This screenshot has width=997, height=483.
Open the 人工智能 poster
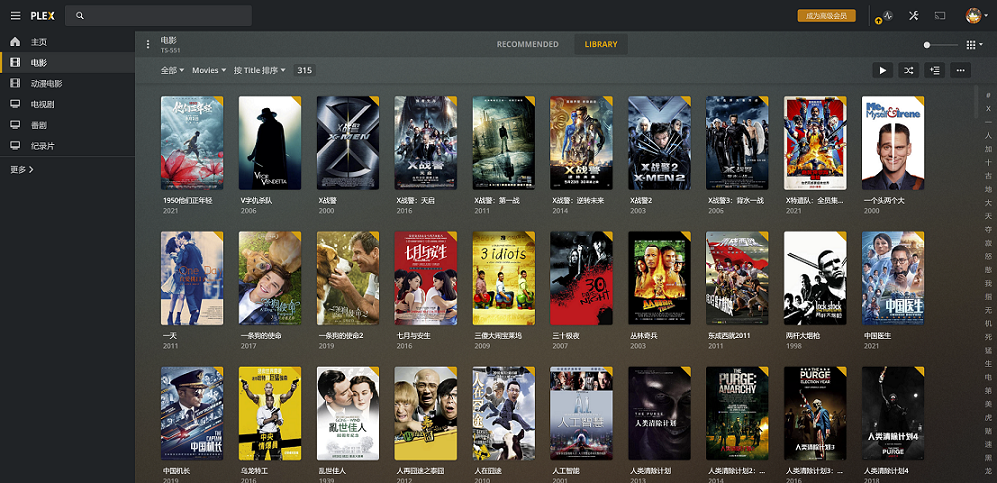(581, 414)
